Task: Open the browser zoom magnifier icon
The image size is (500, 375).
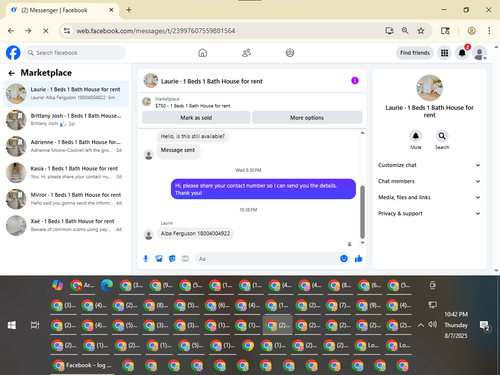Action: 405,31
